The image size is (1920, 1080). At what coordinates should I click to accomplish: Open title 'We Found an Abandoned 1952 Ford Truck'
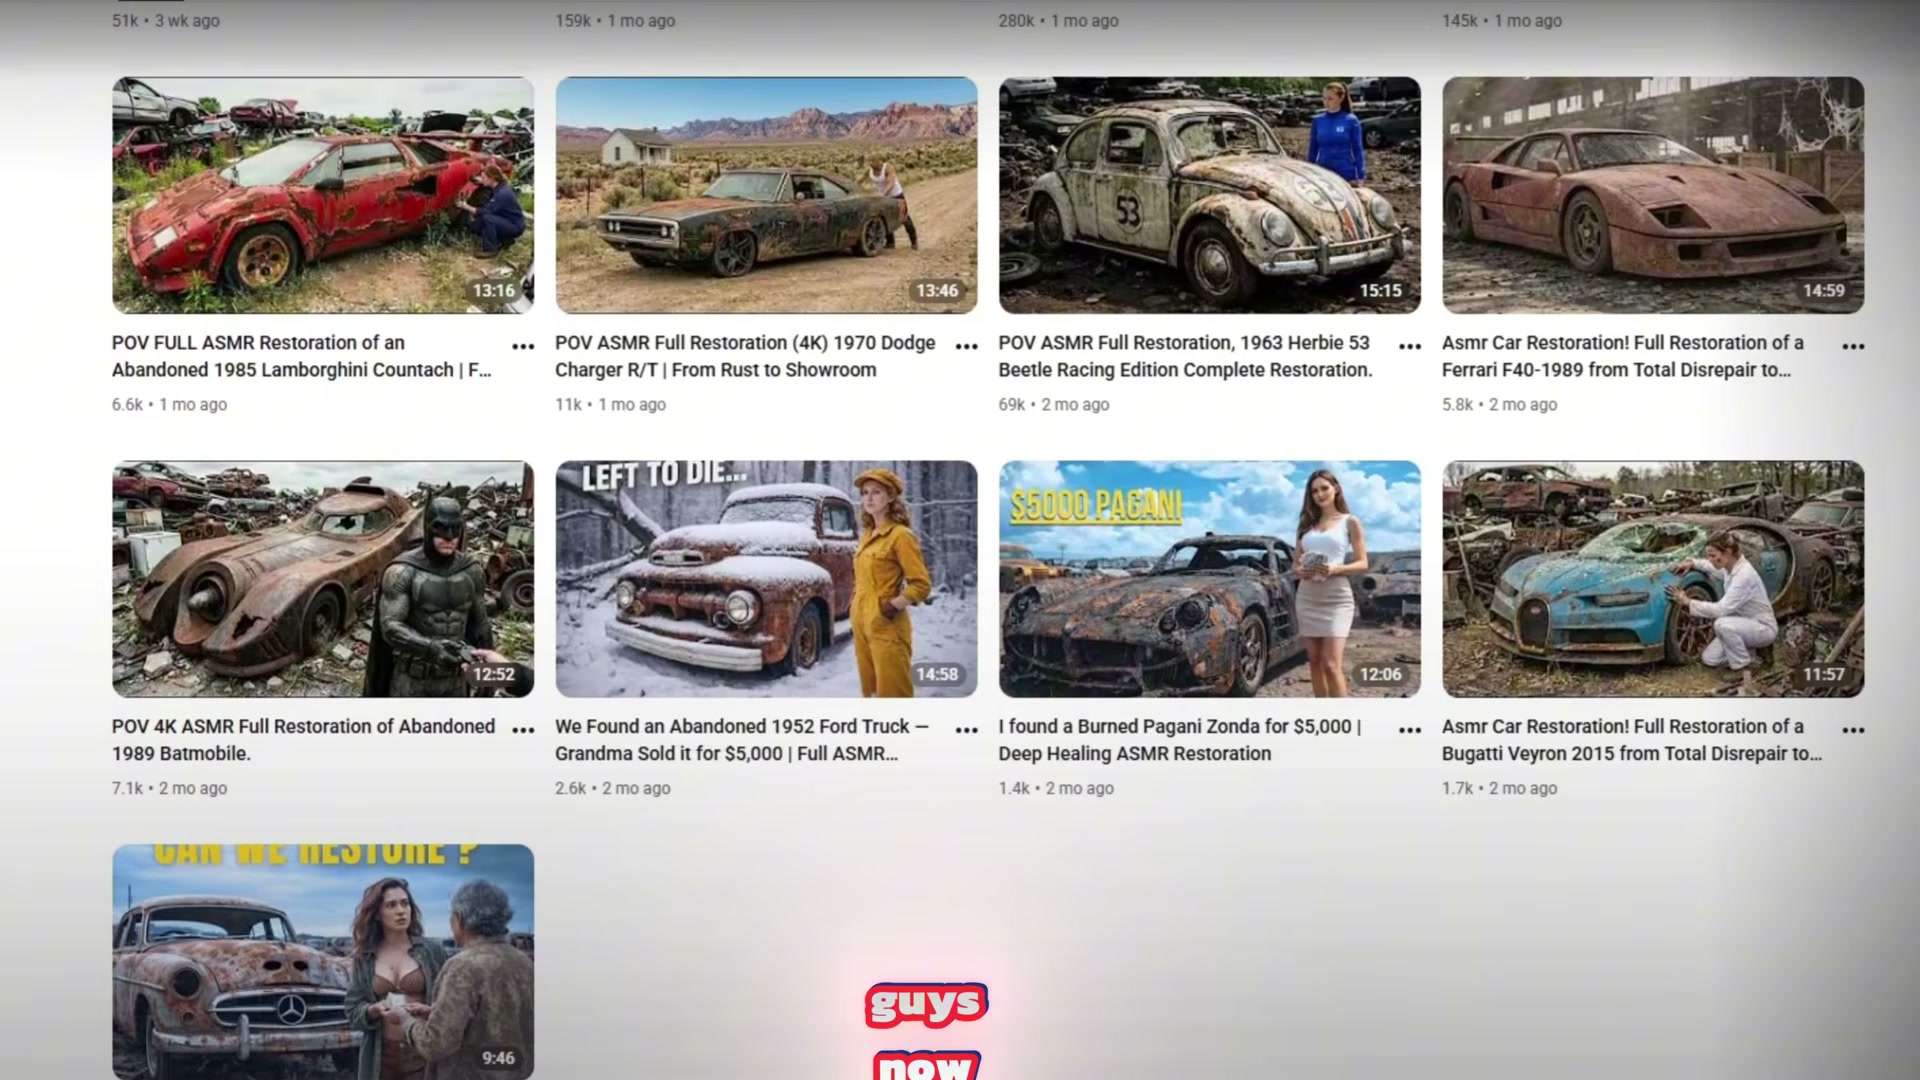742,740
